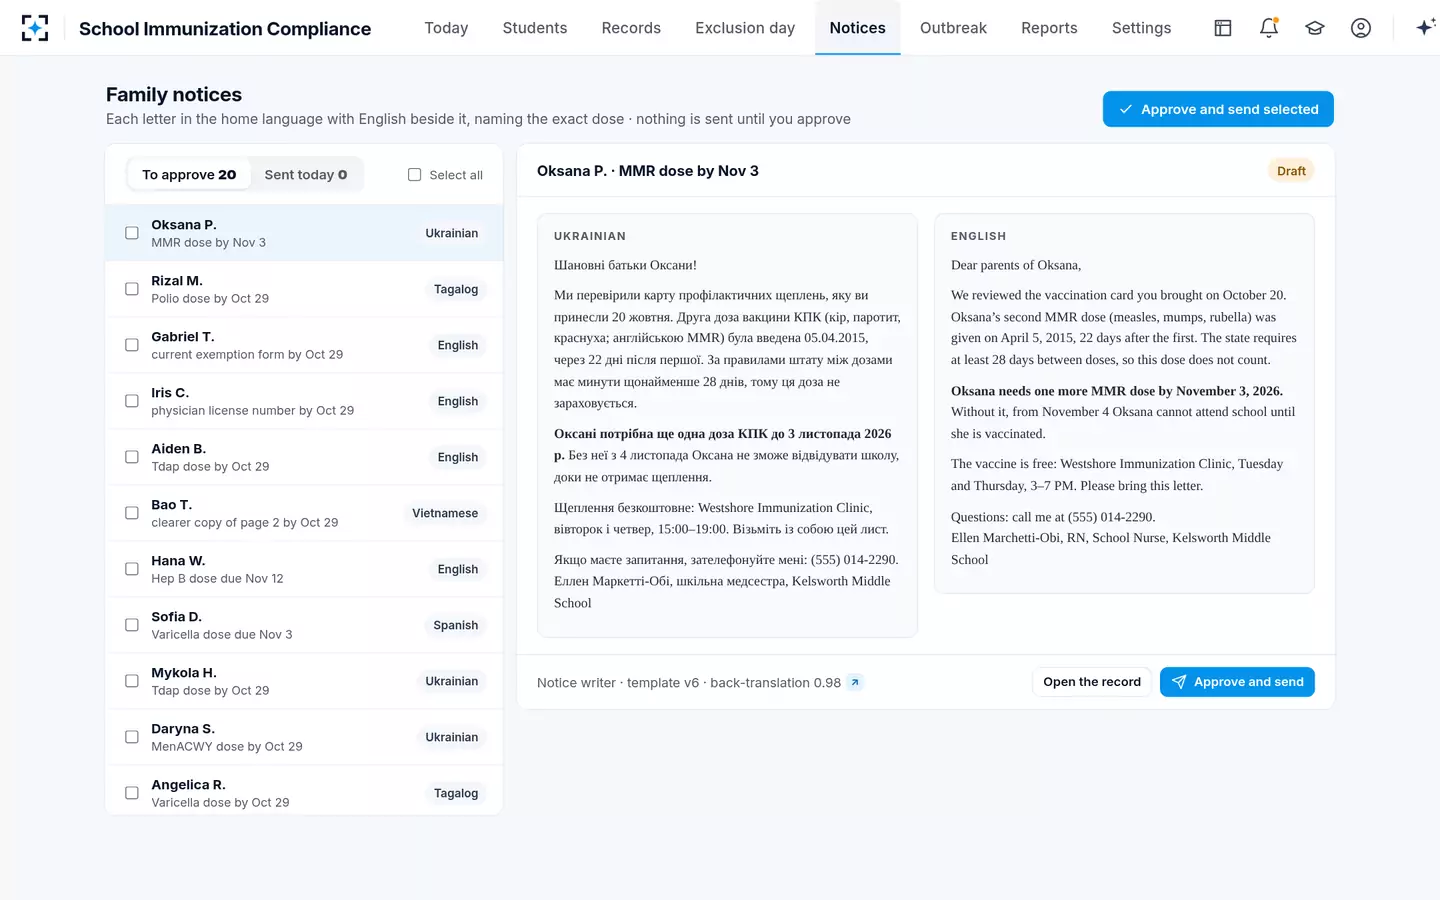Open the user account icon
1440x900 pixels.
click(x=1361, y=28)
